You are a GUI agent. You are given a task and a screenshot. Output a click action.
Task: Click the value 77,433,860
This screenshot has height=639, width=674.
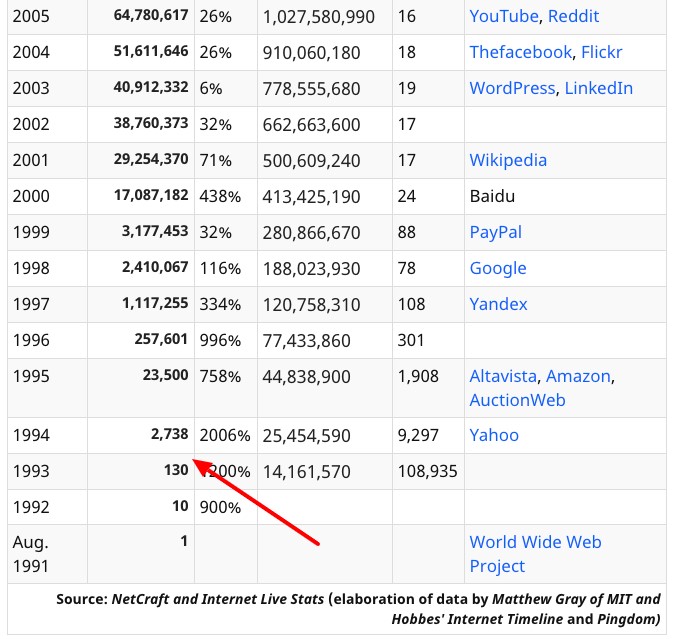click(306, 341)
